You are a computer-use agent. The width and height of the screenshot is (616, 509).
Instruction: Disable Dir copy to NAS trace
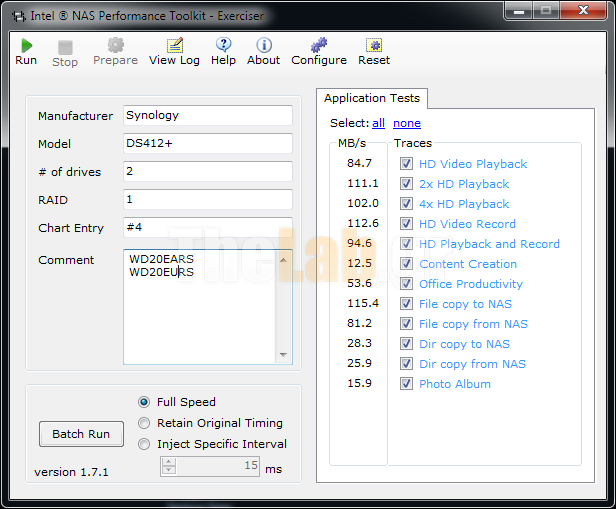pyautogui.click(x=406, y=344)
